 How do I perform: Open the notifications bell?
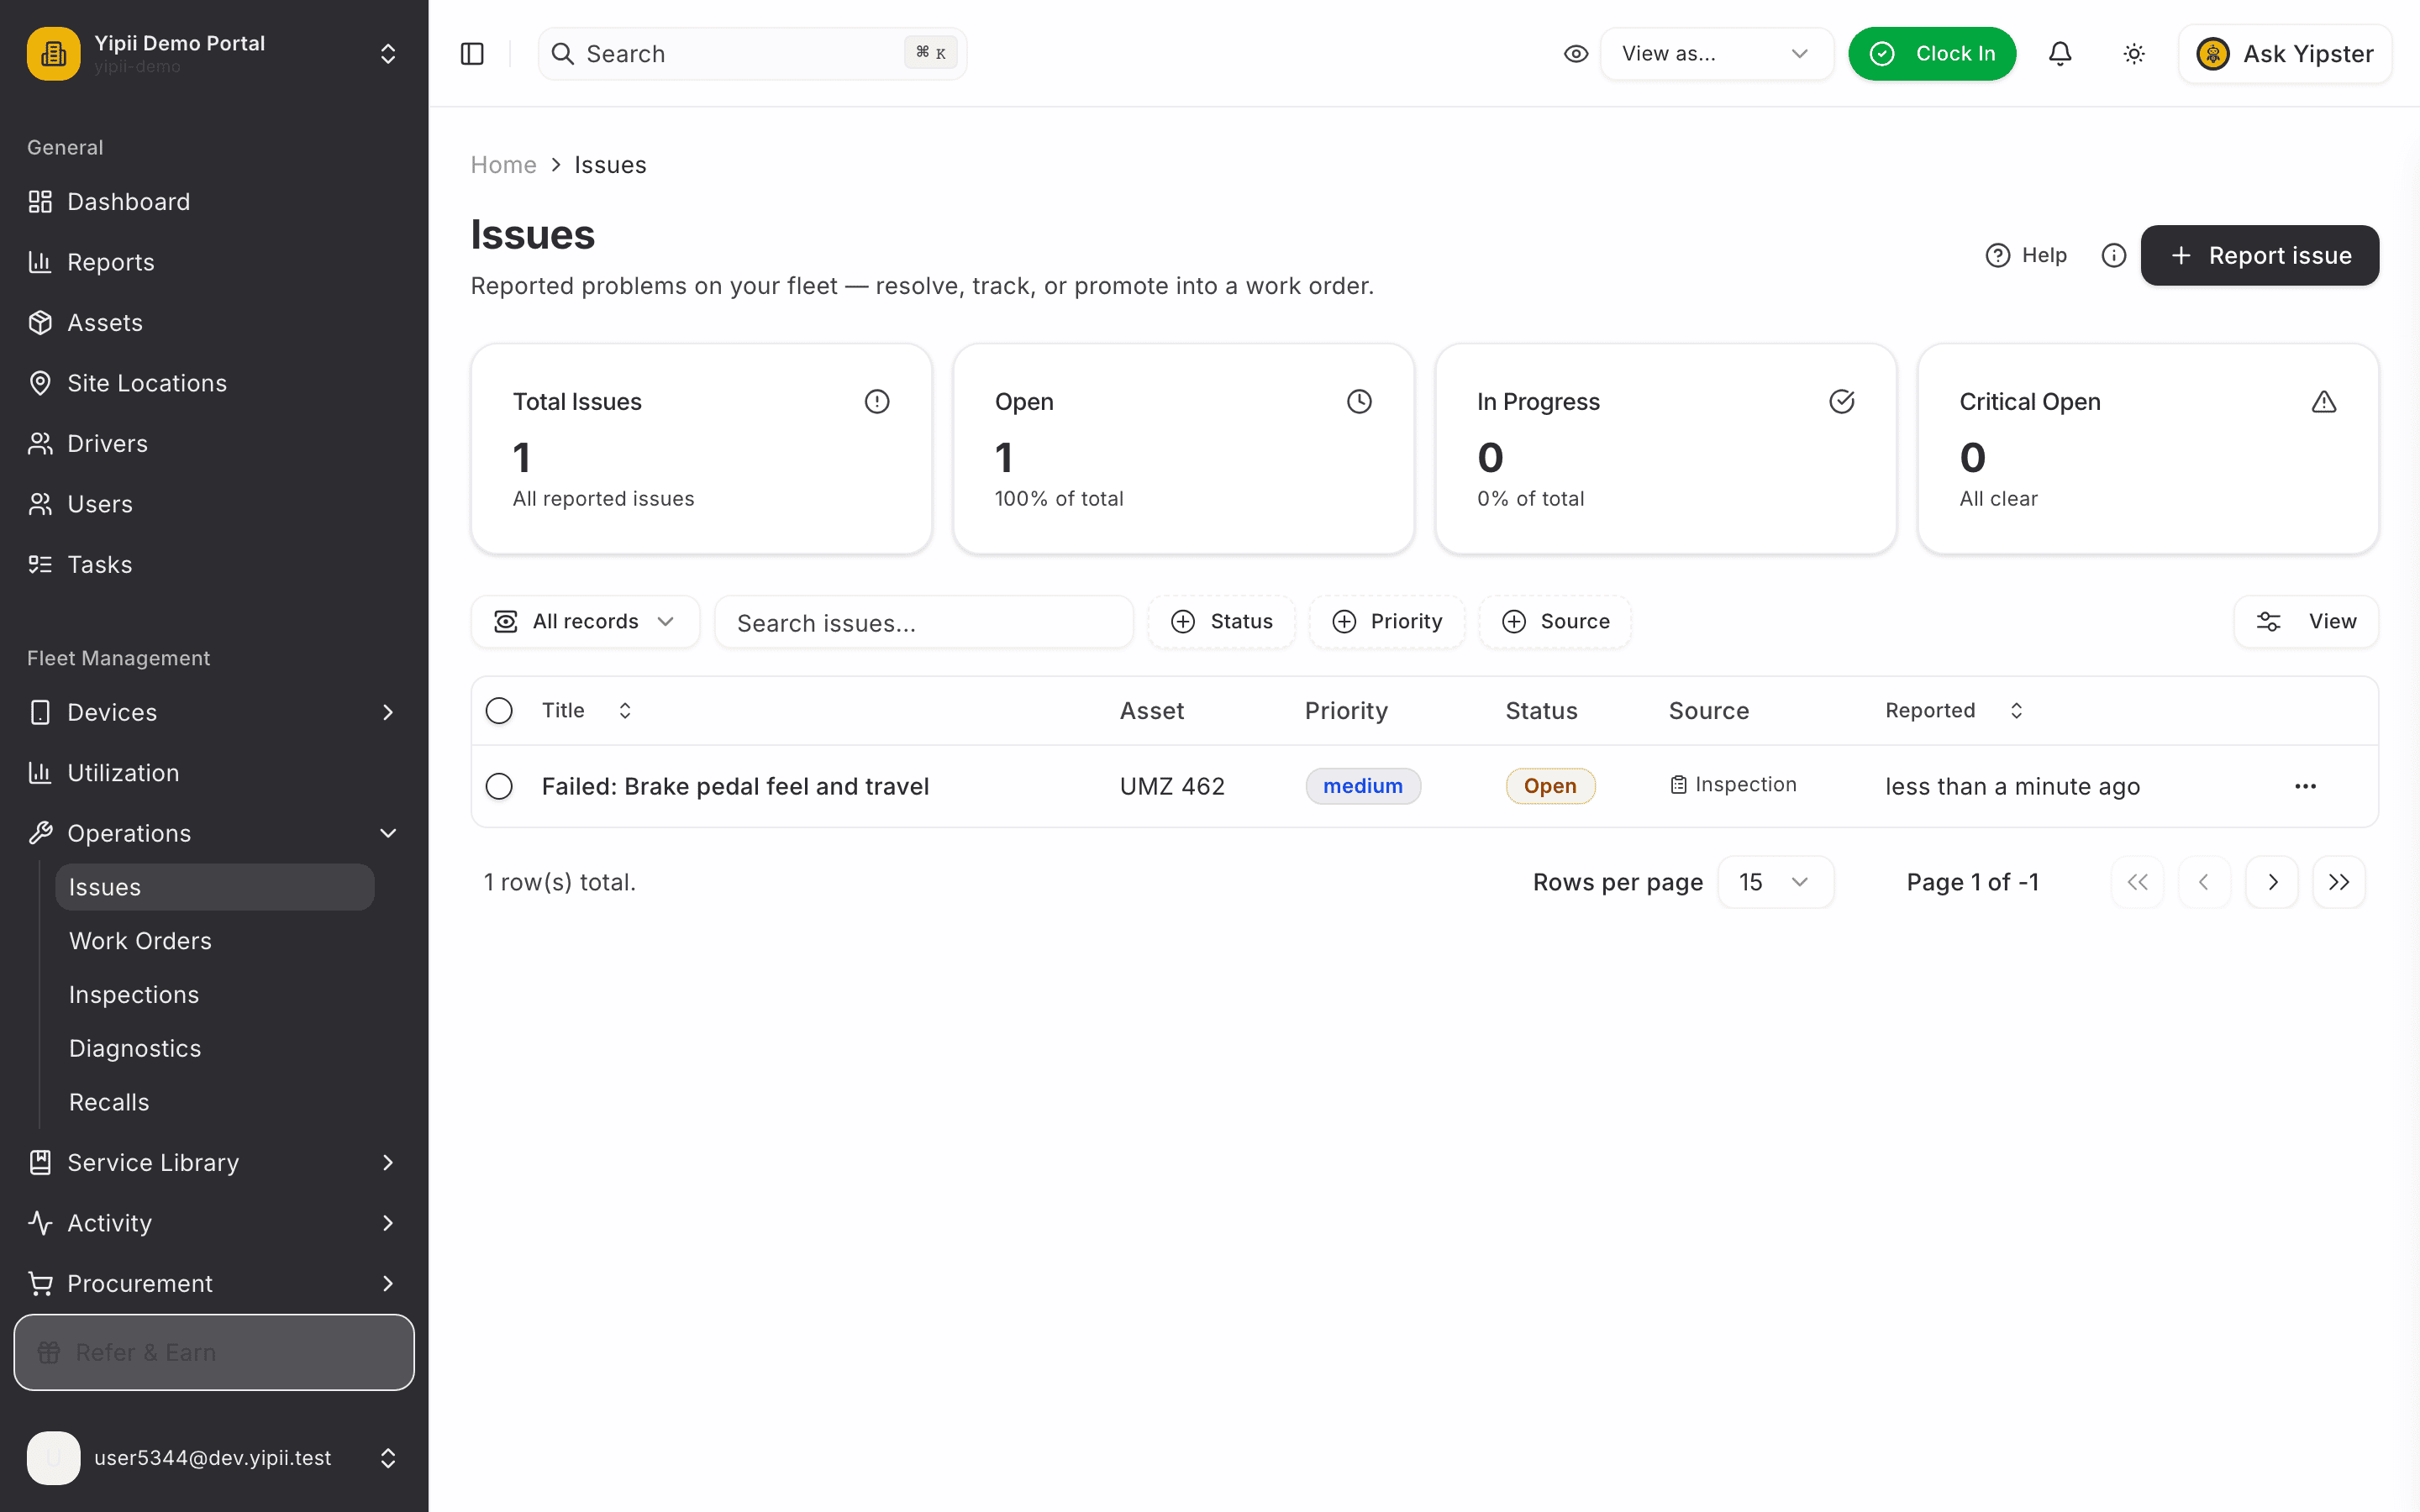coord(2060,54)
